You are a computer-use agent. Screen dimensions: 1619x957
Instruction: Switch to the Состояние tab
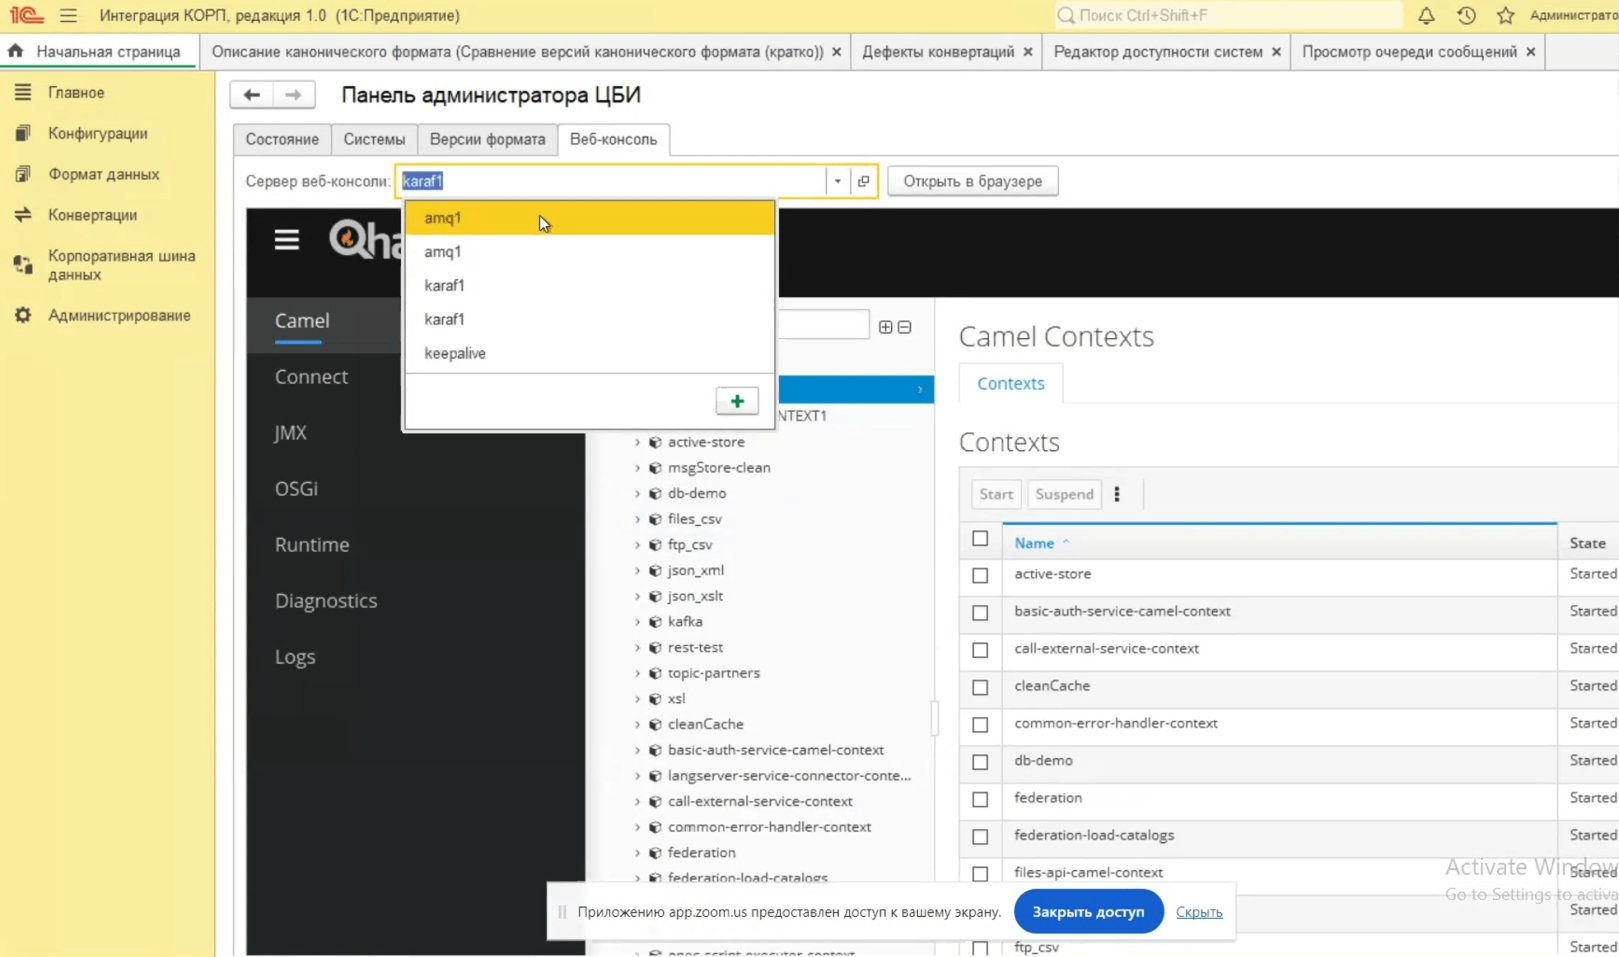pos(282,139)
